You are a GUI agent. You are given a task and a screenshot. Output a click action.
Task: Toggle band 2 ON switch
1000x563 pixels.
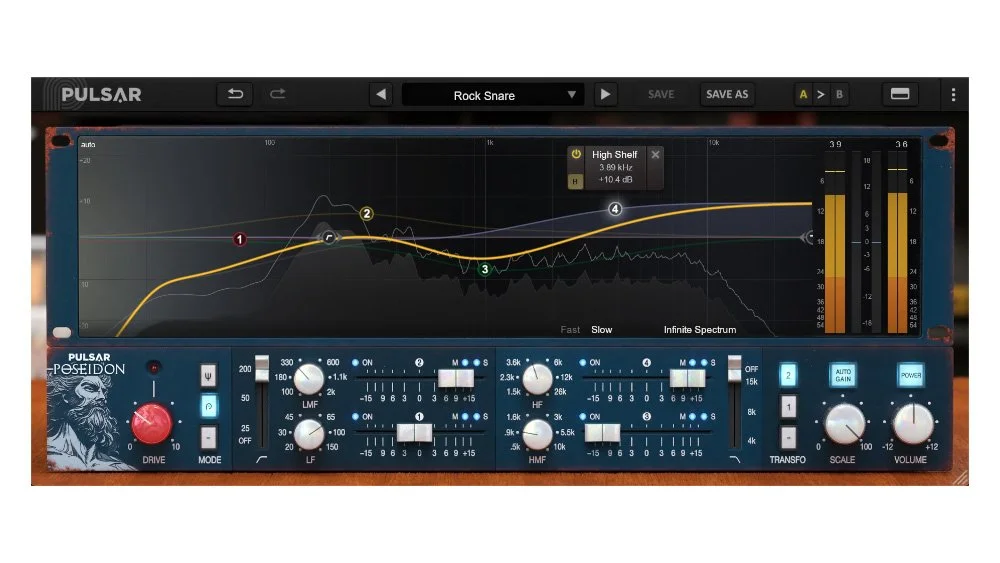(x=356, y=362)
